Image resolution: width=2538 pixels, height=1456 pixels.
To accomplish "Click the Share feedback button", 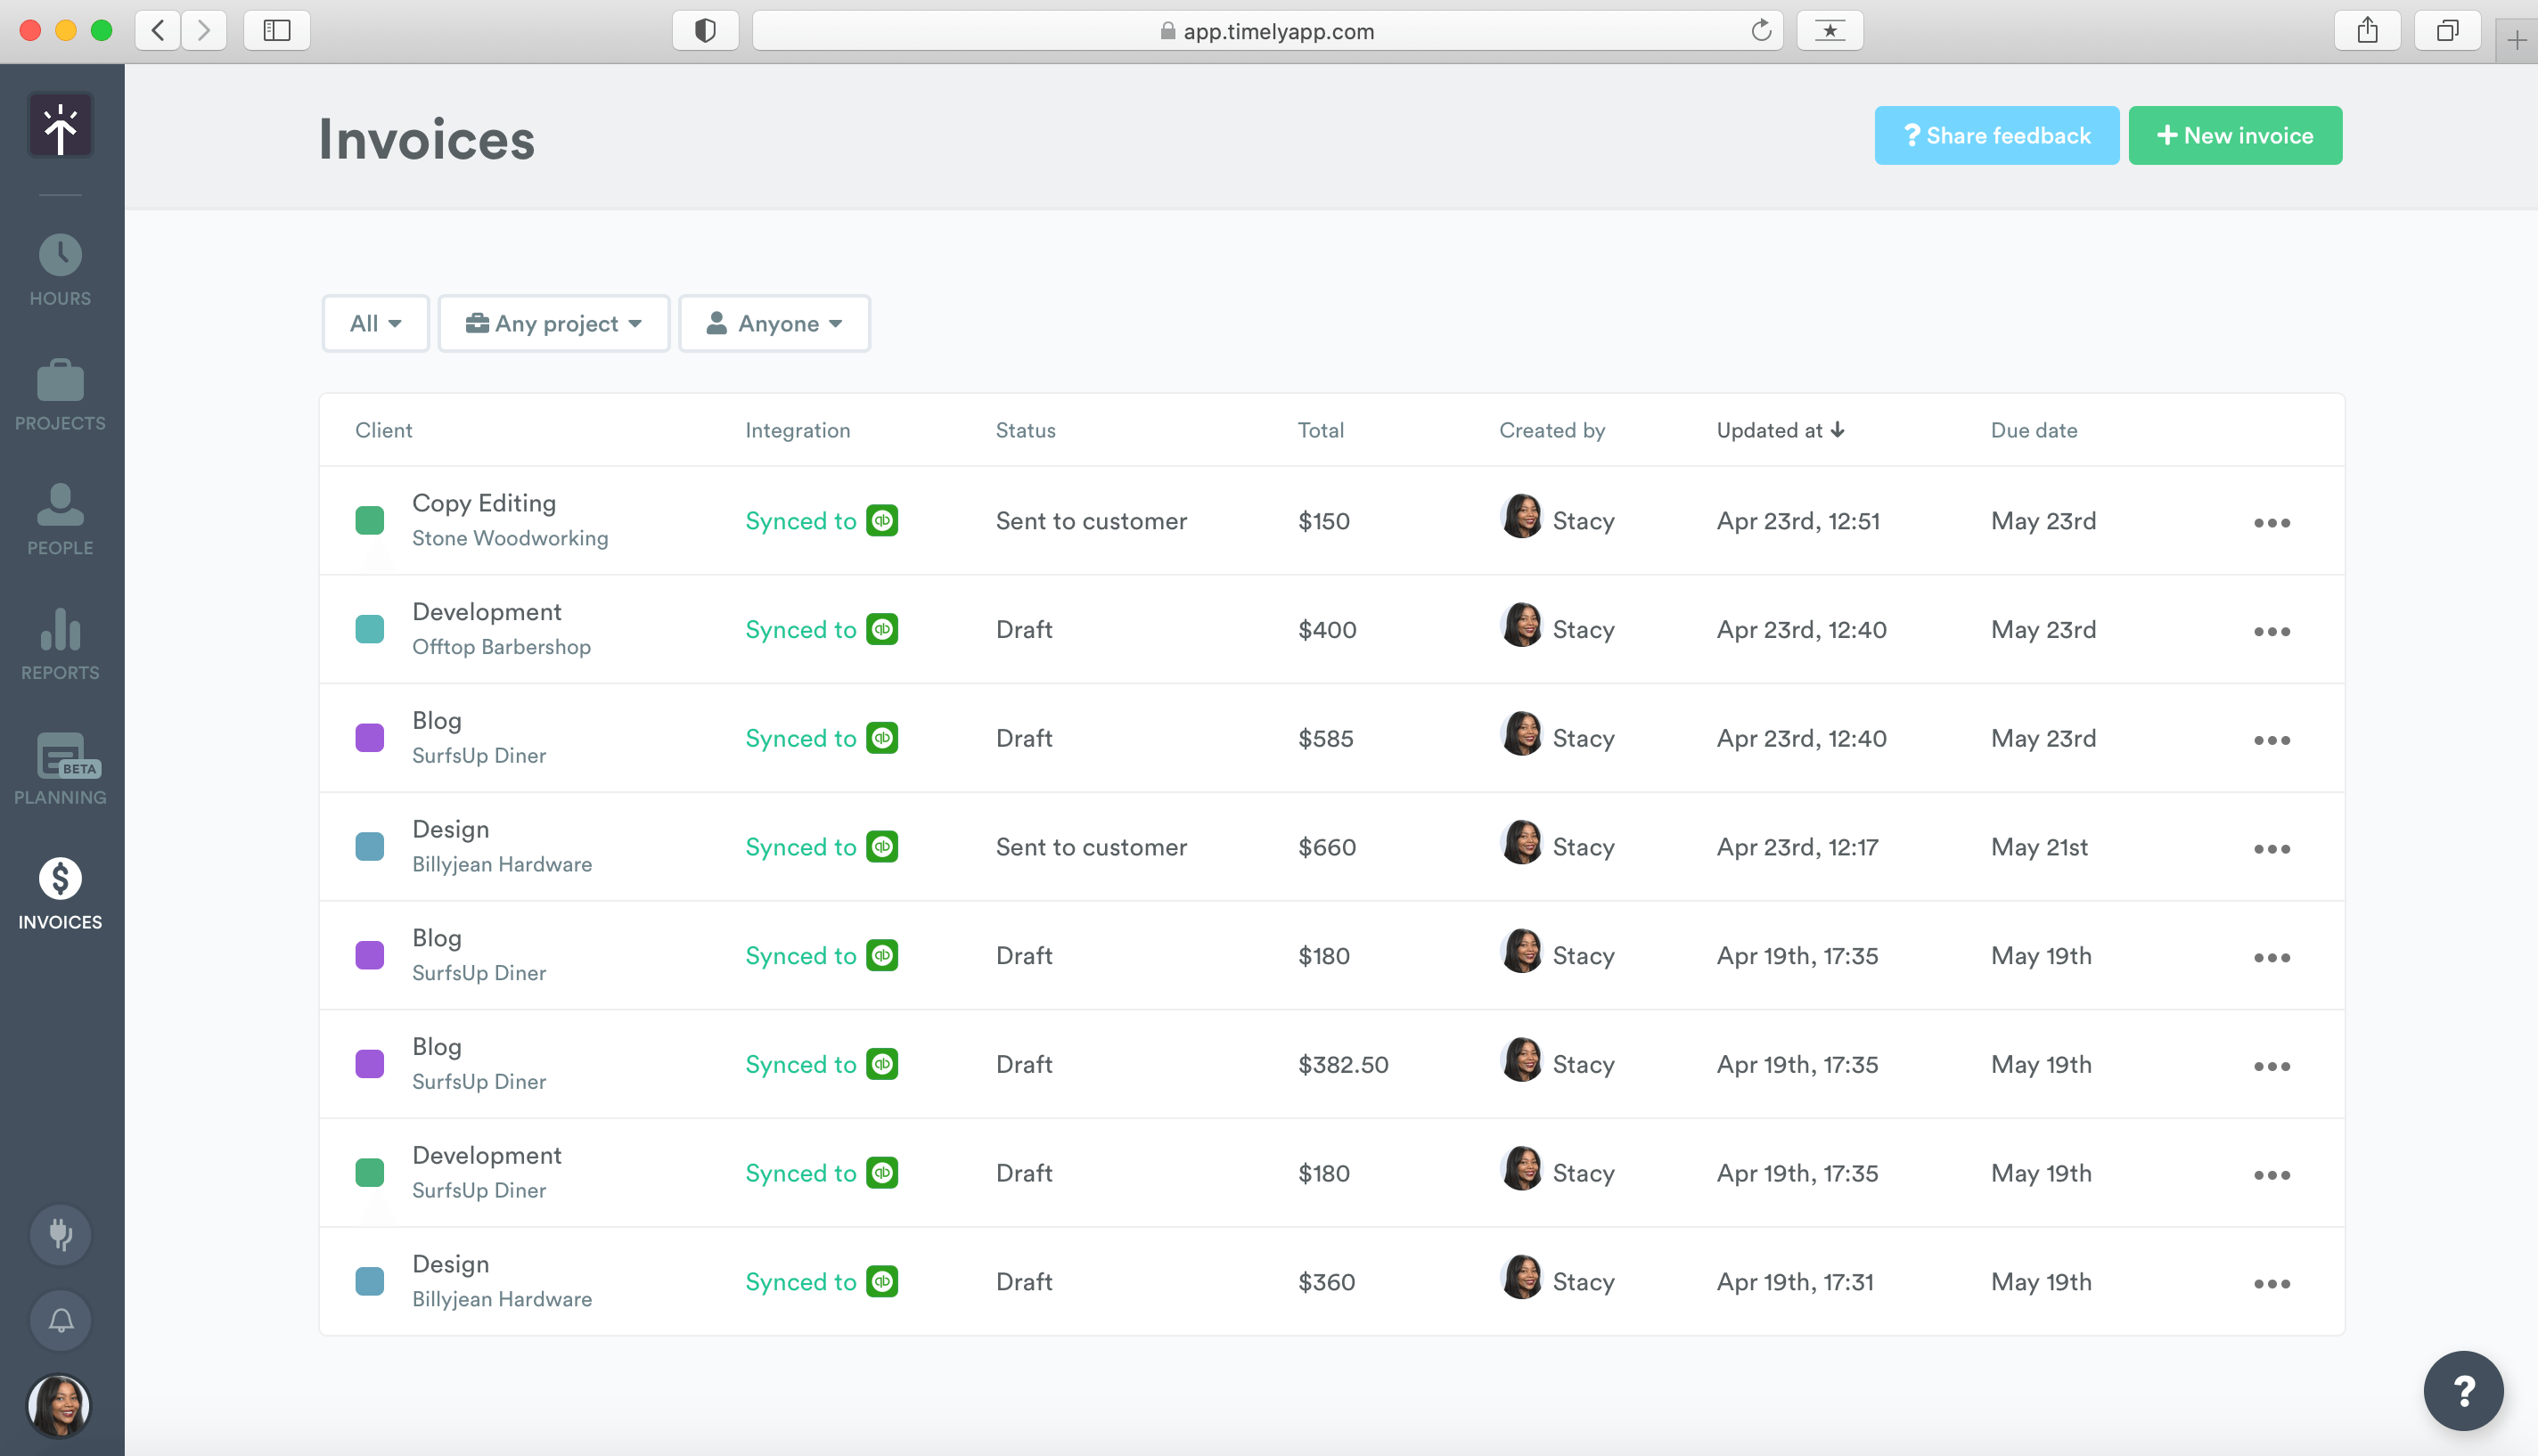I will coord(1996,135).
